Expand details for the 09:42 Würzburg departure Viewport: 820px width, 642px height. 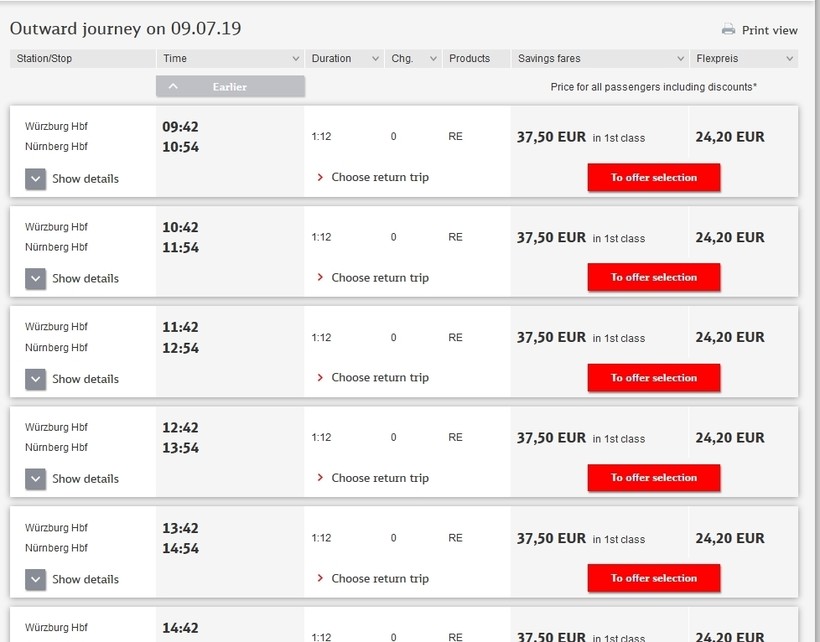[36, 179]
